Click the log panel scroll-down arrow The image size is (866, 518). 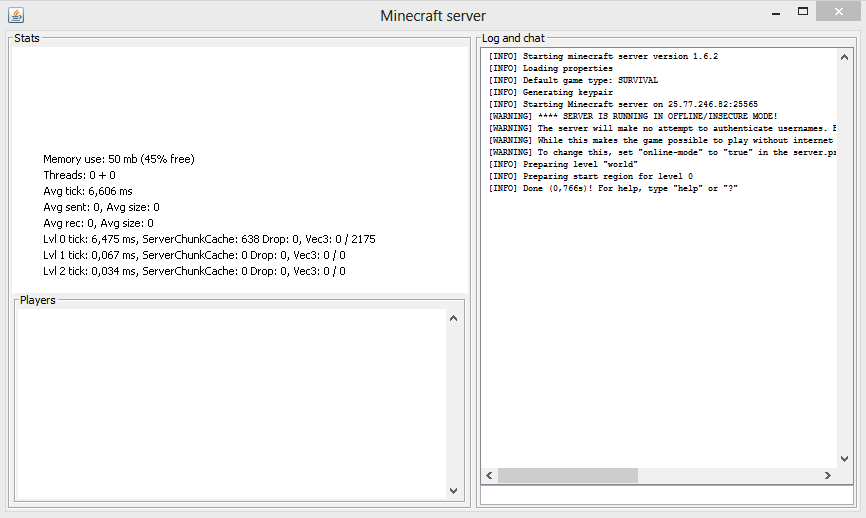click(x=844, y=458)
